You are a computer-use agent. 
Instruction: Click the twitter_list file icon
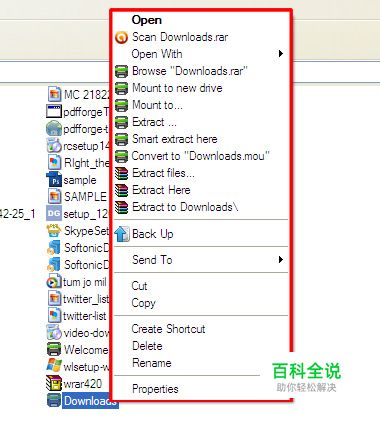54,299
